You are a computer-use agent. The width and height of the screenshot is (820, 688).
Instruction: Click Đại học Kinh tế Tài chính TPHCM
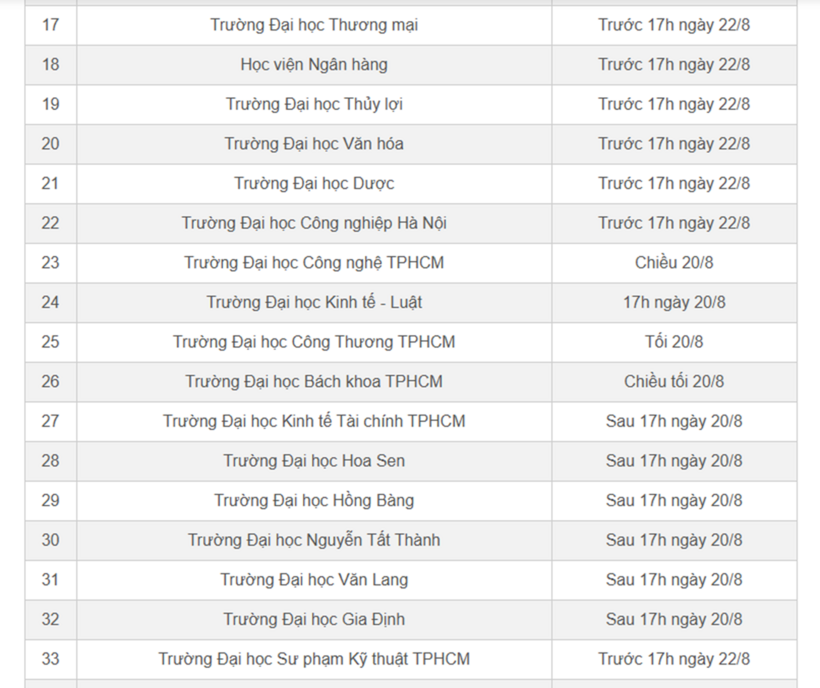[314, 421]
